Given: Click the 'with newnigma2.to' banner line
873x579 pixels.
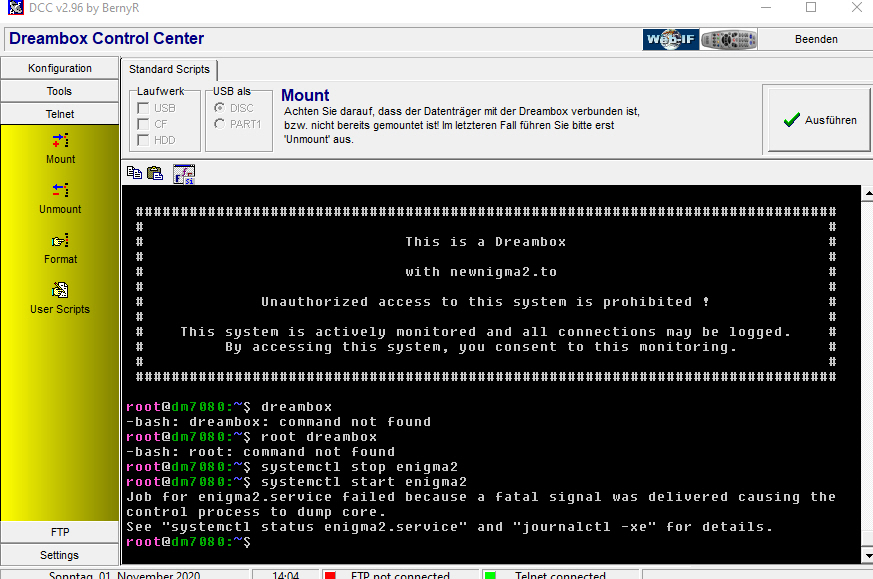Looking at the screenshot, I should tap(481, 272).
